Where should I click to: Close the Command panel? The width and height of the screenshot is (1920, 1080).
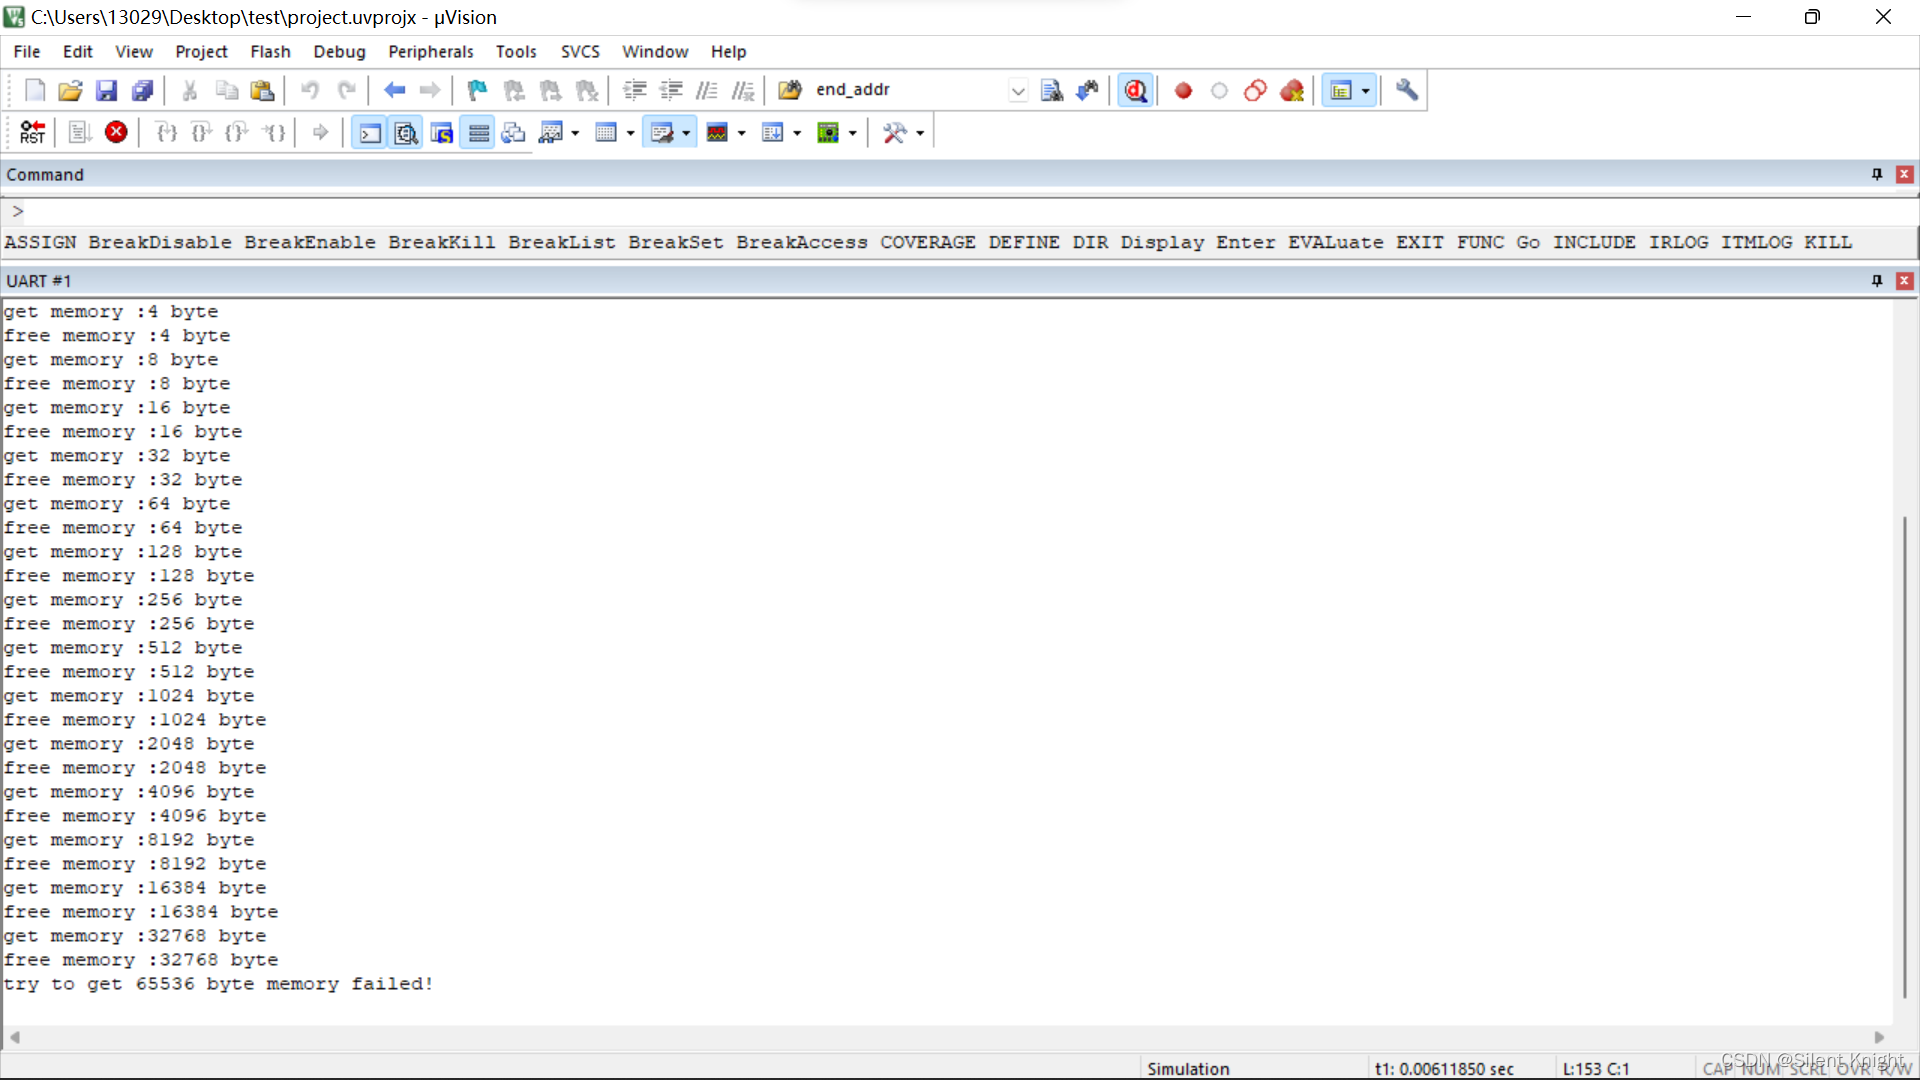click(x=1904, y=174)
